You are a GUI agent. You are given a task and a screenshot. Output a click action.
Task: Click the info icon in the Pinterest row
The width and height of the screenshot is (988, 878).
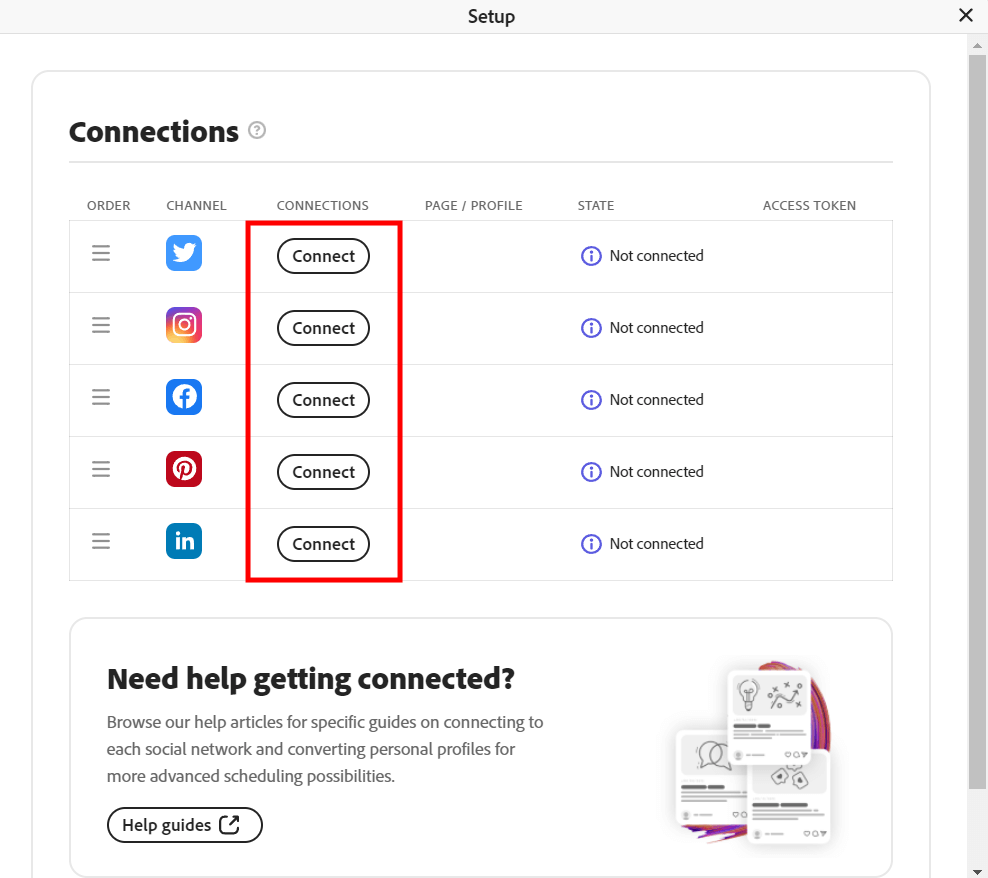pyautogui.click(x=591, y=471)
